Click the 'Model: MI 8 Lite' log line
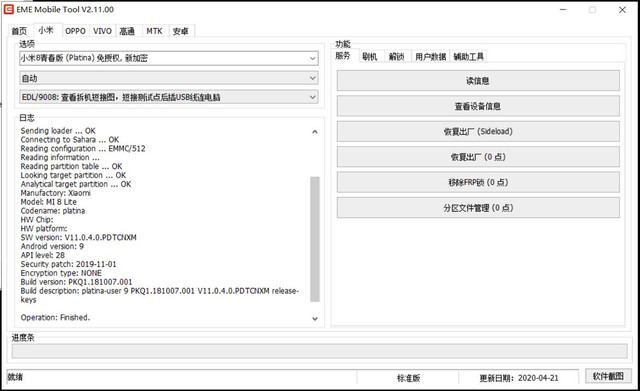This screenshot has width=640, height=391. pyautogui.click(x=49, y=202)
